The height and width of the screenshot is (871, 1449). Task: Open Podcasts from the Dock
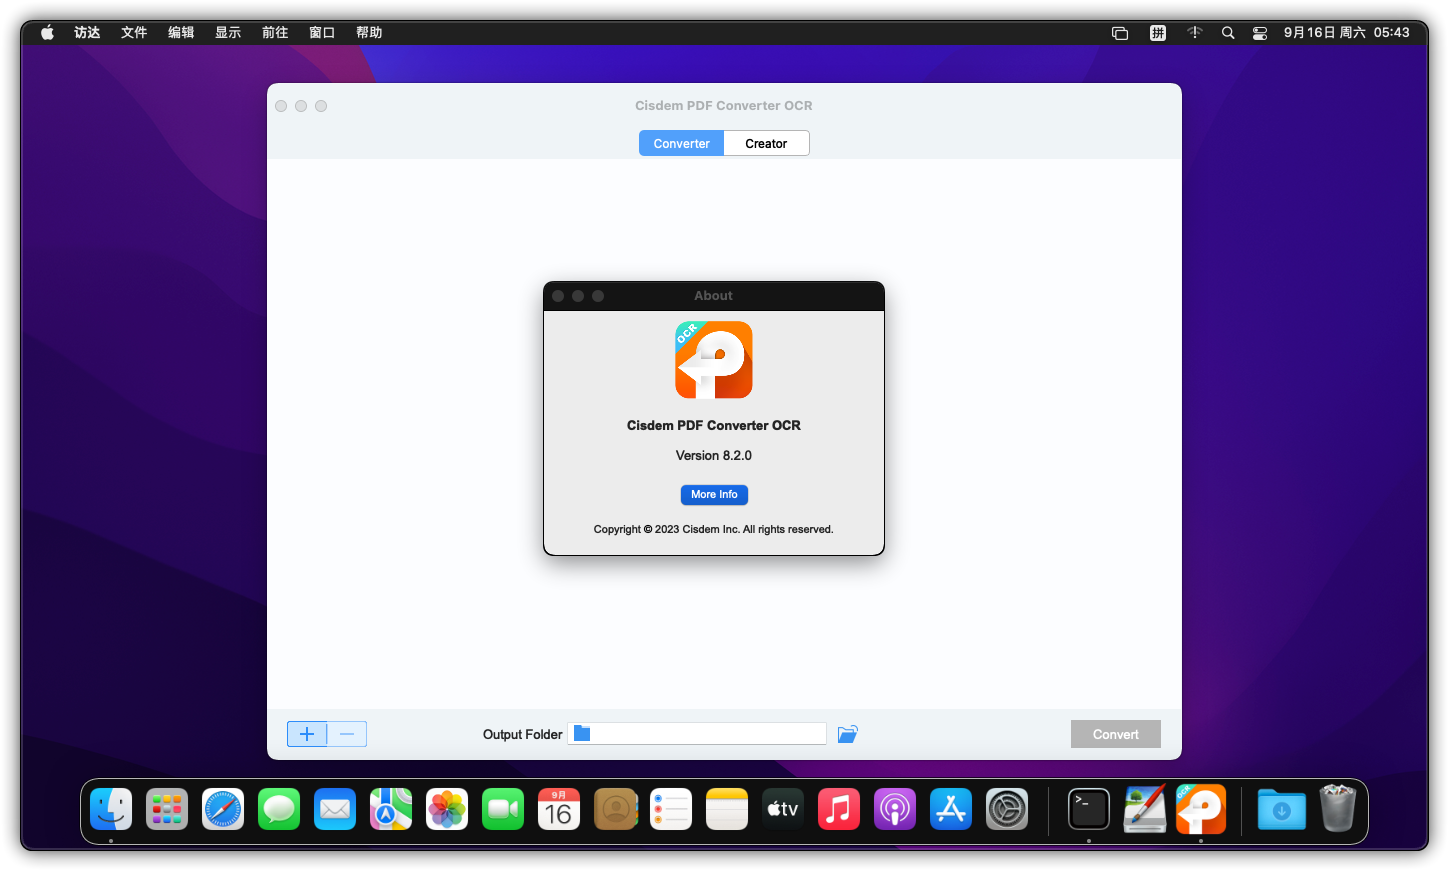(x=895, y=809)
